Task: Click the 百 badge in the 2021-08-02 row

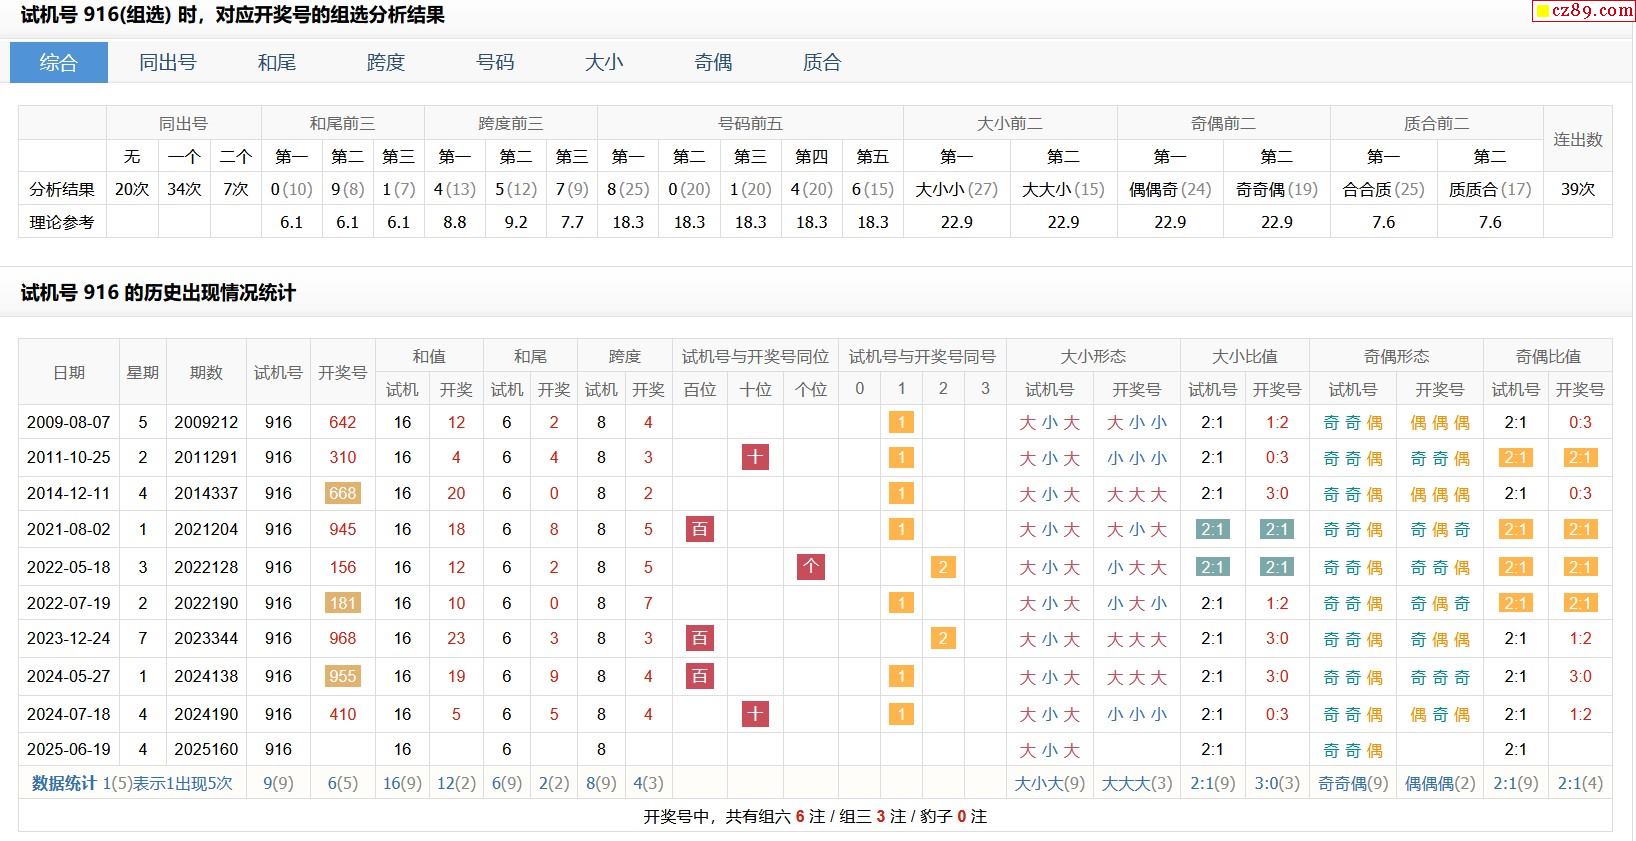Action: (x=700, y=529)
